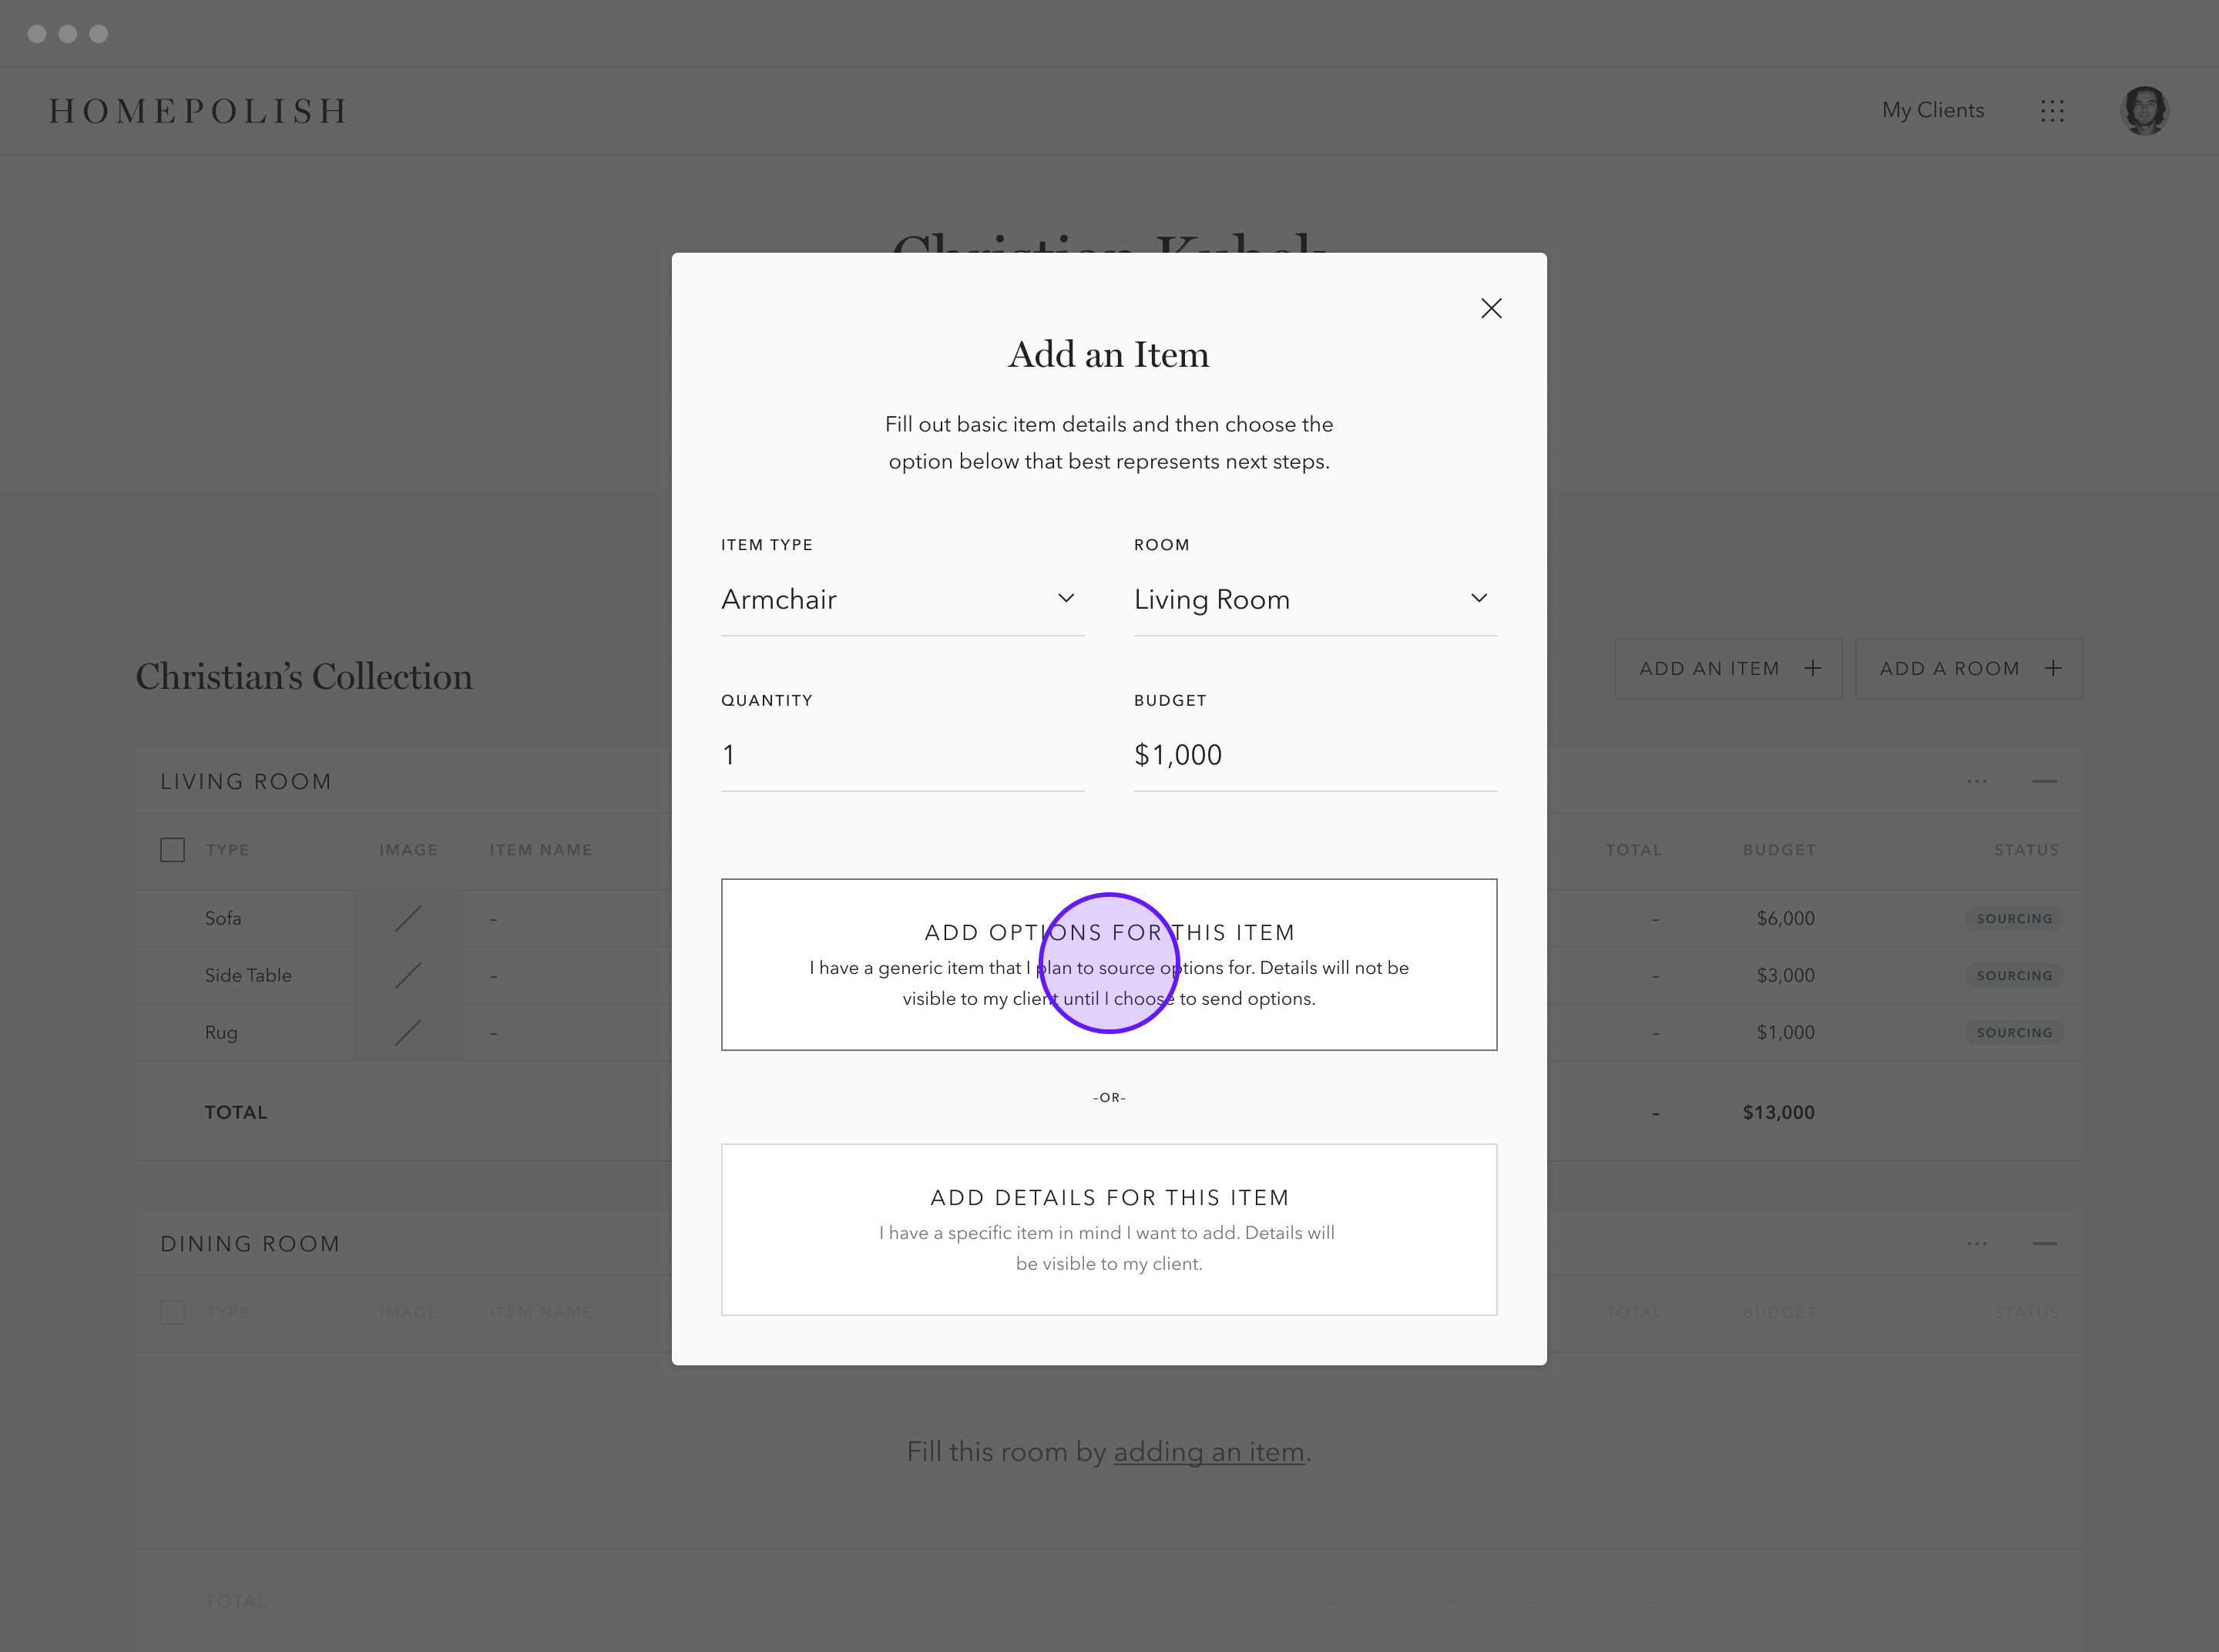Click the Add A Room button
The height and width of the screenshot is (1652, 2219).
click(1968, 668)
